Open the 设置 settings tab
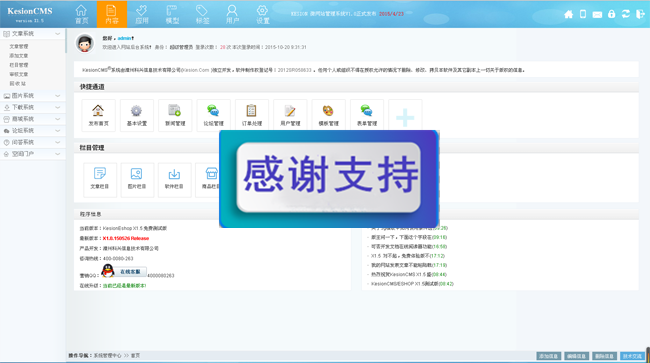The height and width of the screenshot is (363, 650). pos(262,14)
